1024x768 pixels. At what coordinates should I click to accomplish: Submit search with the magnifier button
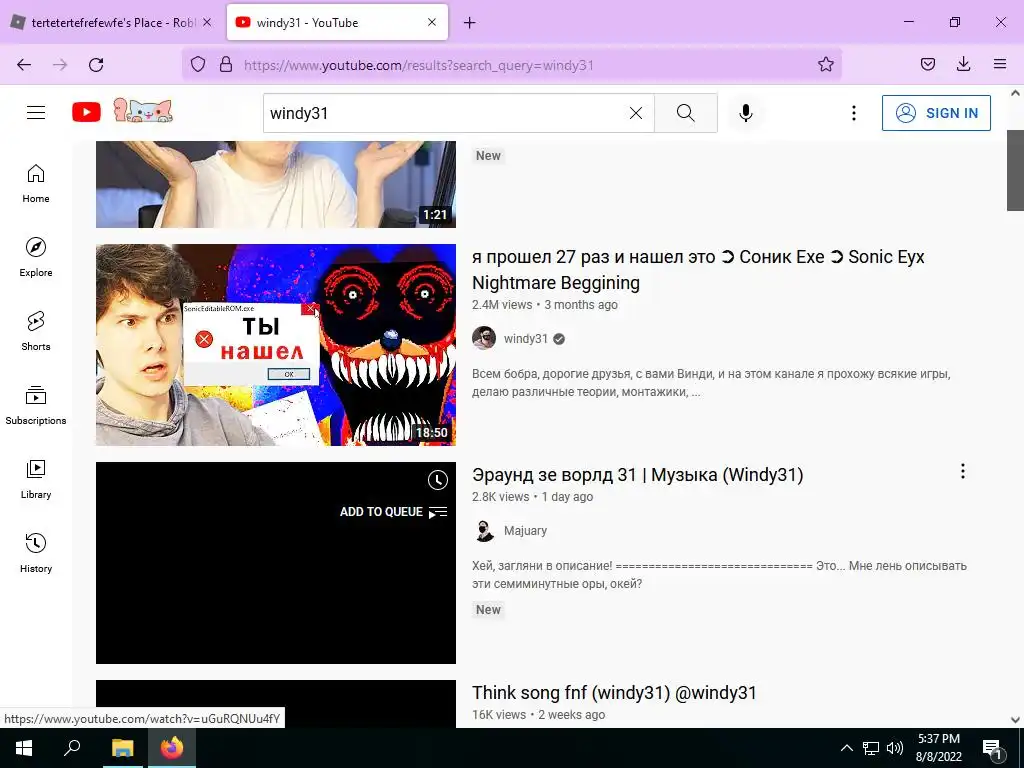(x=686, y=113)
